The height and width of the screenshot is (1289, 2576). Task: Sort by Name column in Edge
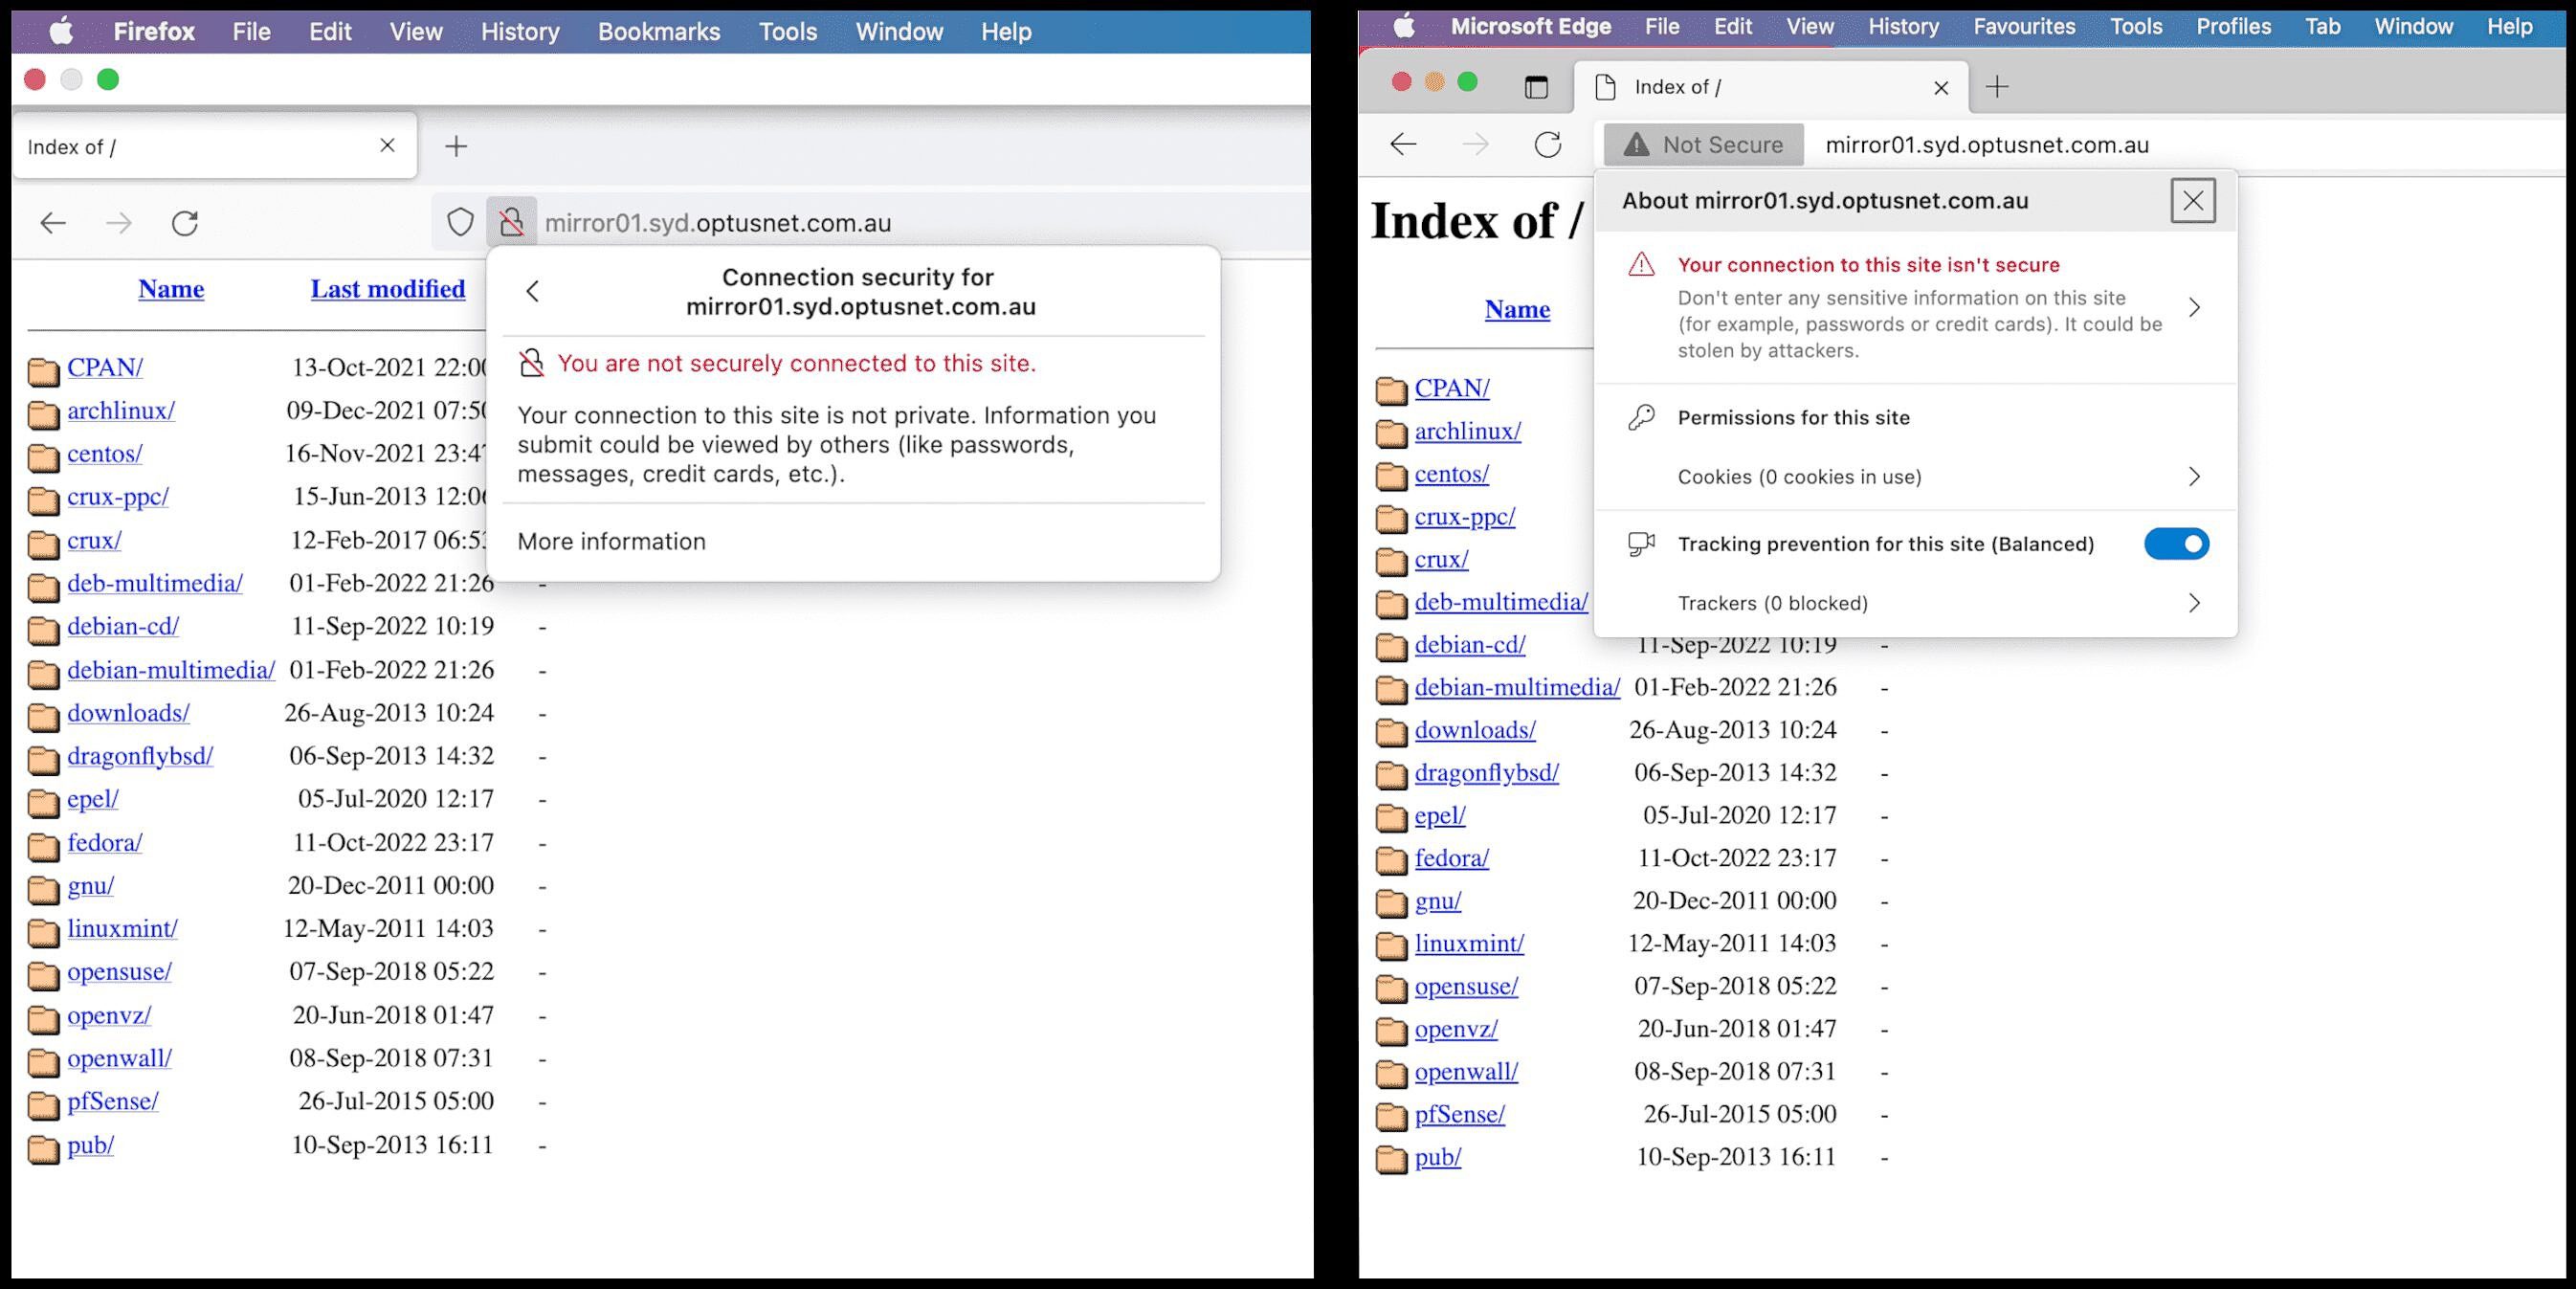(1517, 309)
